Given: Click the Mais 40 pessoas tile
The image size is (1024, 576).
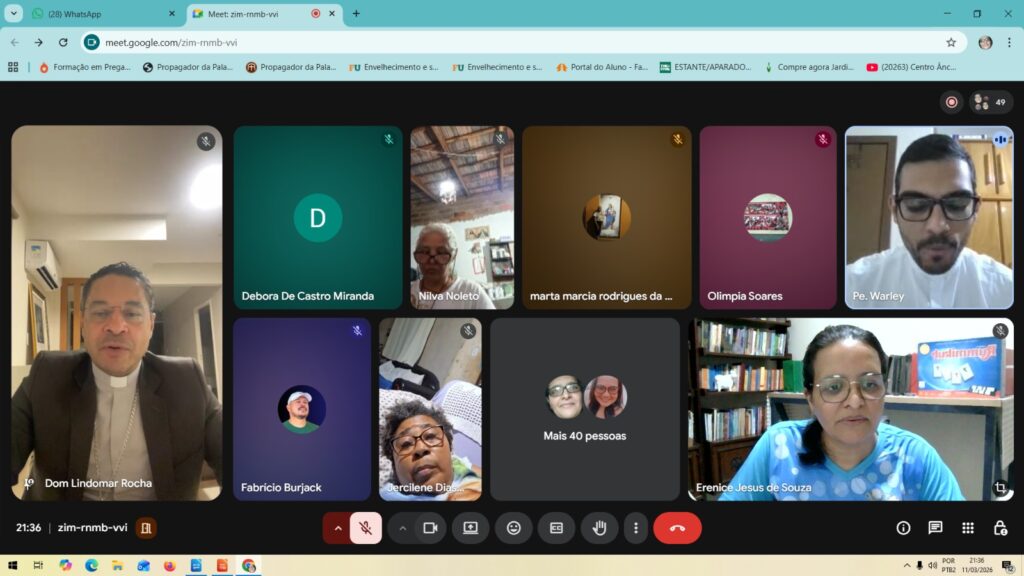Looking at the screenshot, I should (584, 409).
